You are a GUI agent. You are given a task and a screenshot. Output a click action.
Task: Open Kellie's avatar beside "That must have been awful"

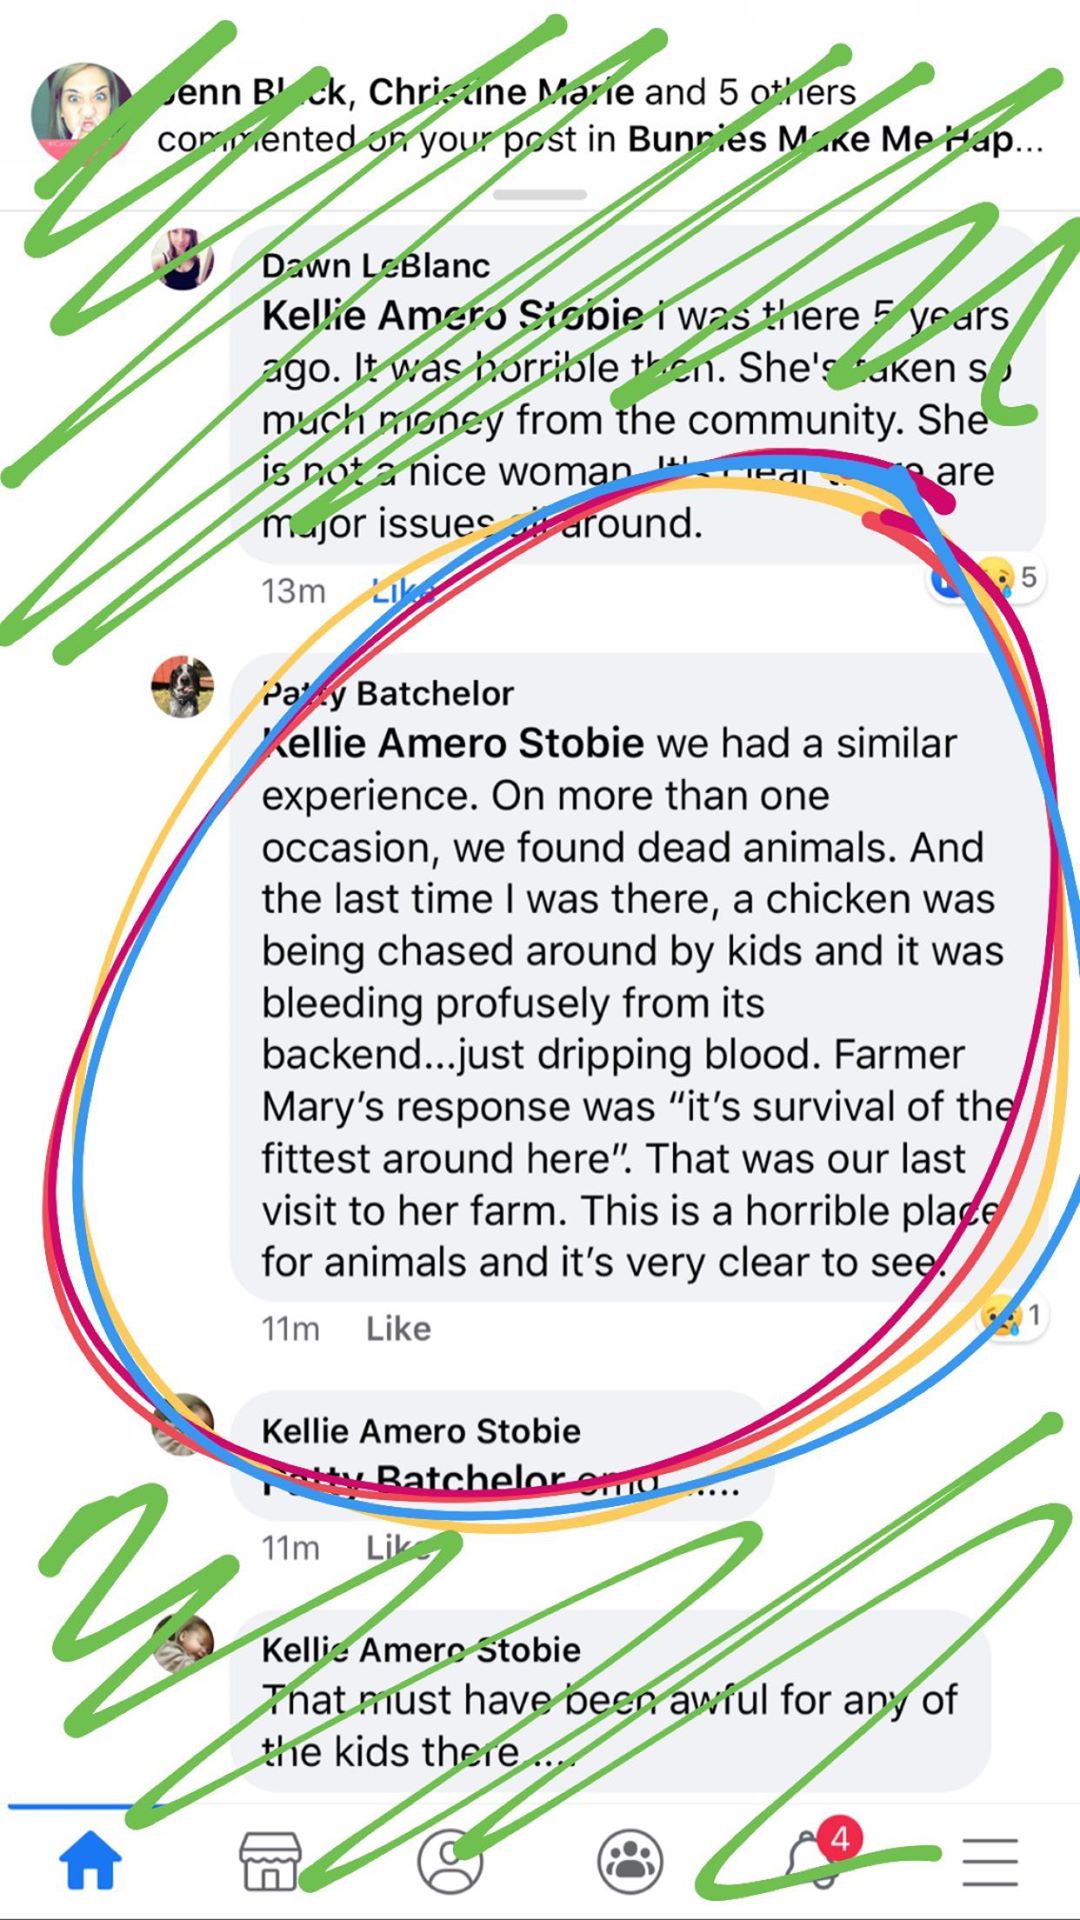[183, 1644]
